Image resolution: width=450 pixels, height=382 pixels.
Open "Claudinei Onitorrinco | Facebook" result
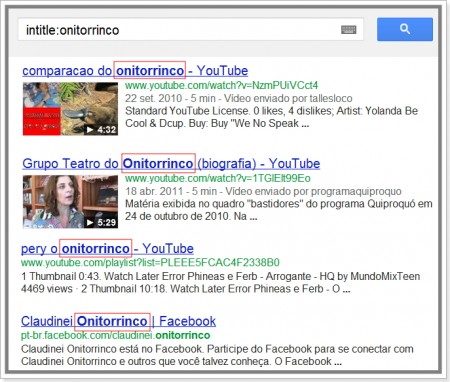pos(118,321)
